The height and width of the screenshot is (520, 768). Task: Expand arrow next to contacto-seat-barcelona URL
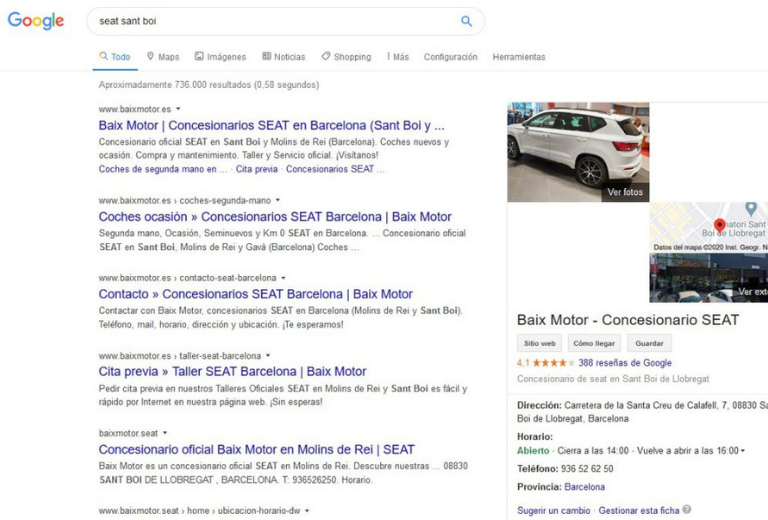point(284,278)
